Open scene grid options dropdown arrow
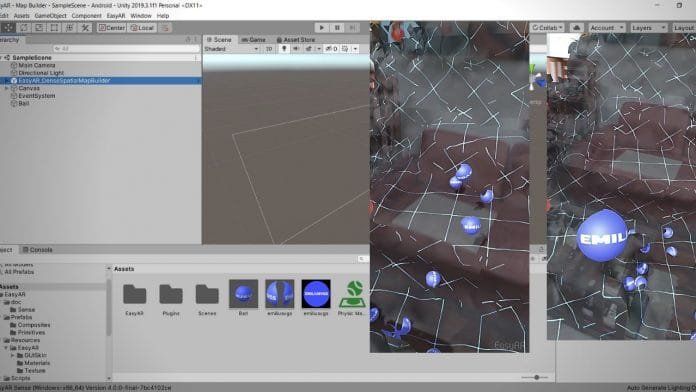696x392 pixels. coord(355,49)
